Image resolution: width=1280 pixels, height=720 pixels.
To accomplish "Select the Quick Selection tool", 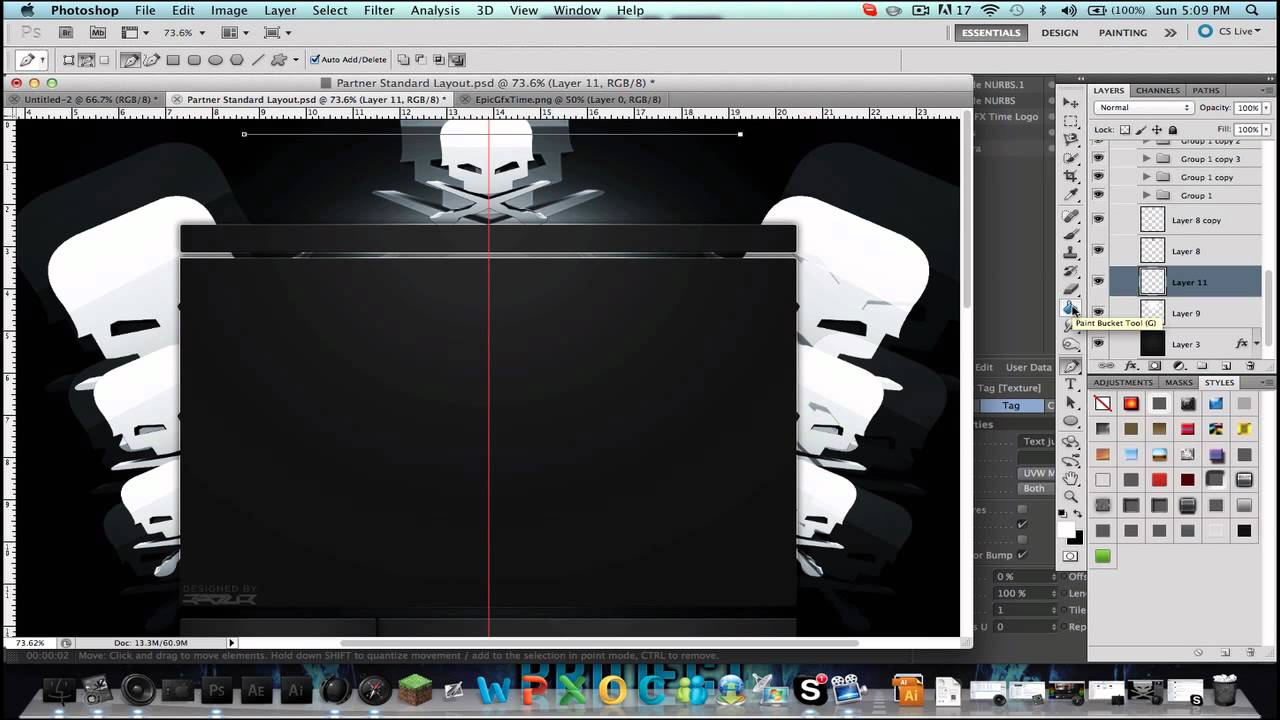I will coord(1071,157).
